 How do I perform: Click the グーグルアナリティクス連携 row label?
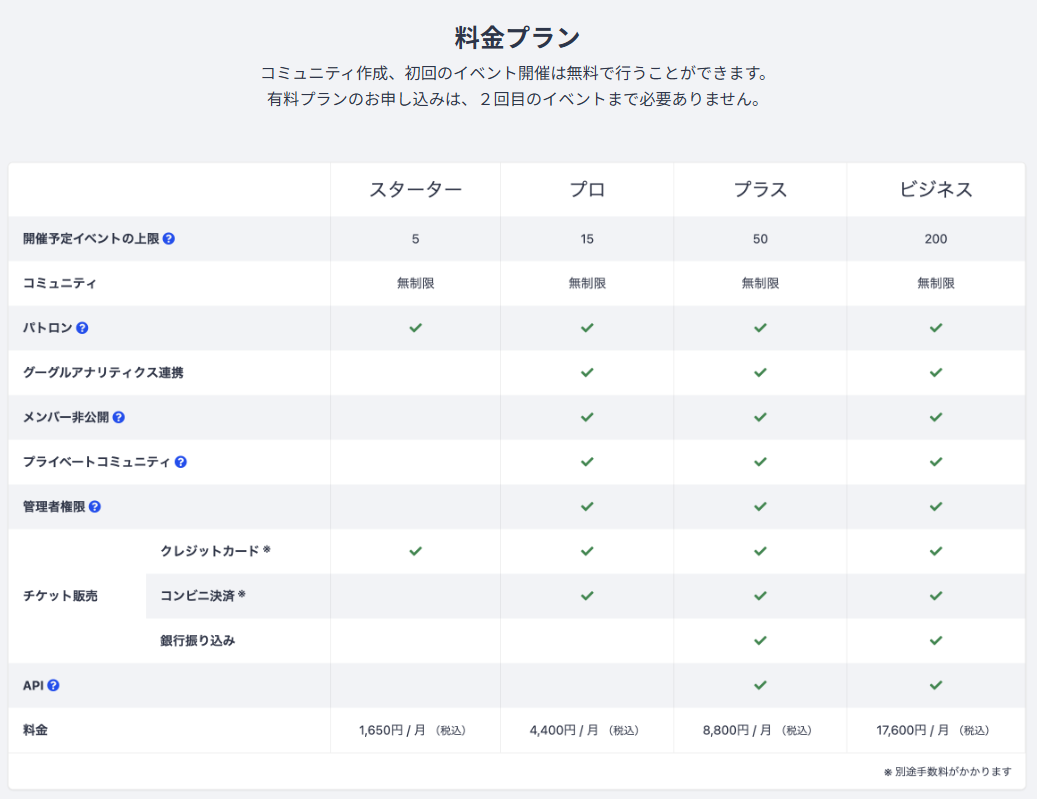(103, 373)
